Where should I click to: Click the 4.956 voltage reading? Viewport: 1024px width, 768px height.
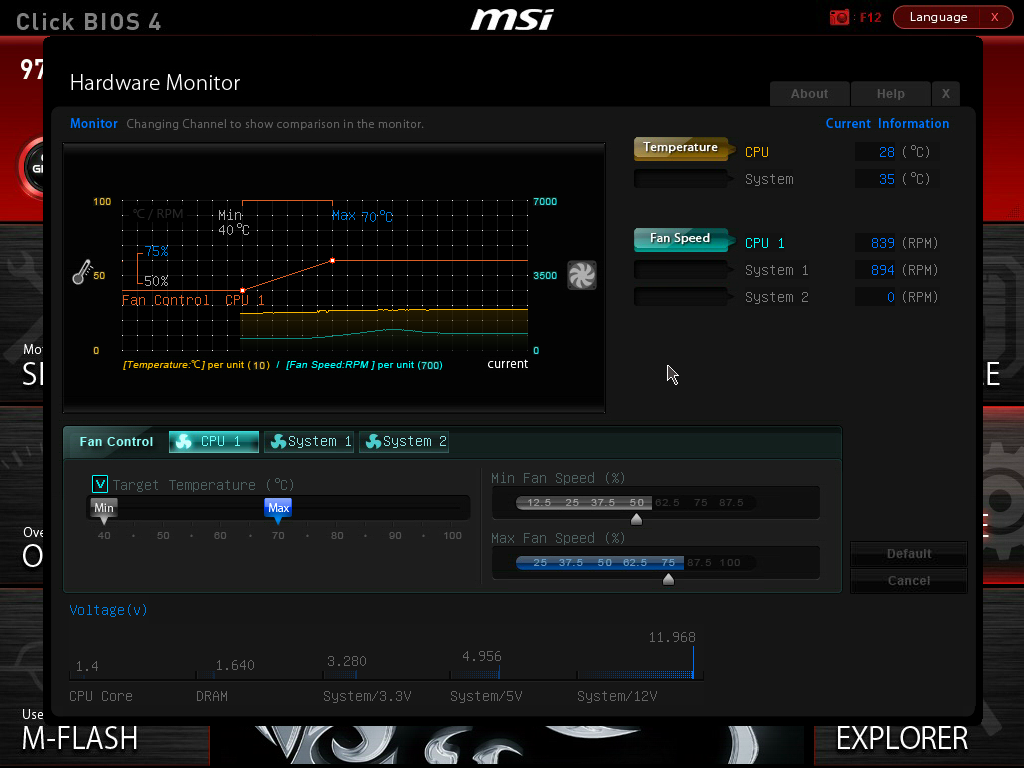click(x=481, y=656)
